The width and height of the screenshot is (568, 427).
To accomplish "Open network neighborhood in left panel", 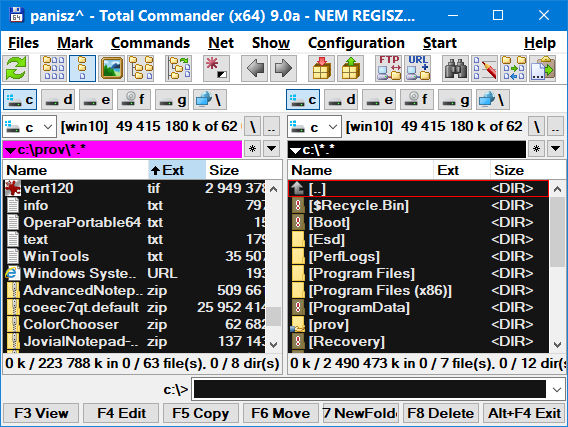I will pyautogui.click(x=210, y=100).
